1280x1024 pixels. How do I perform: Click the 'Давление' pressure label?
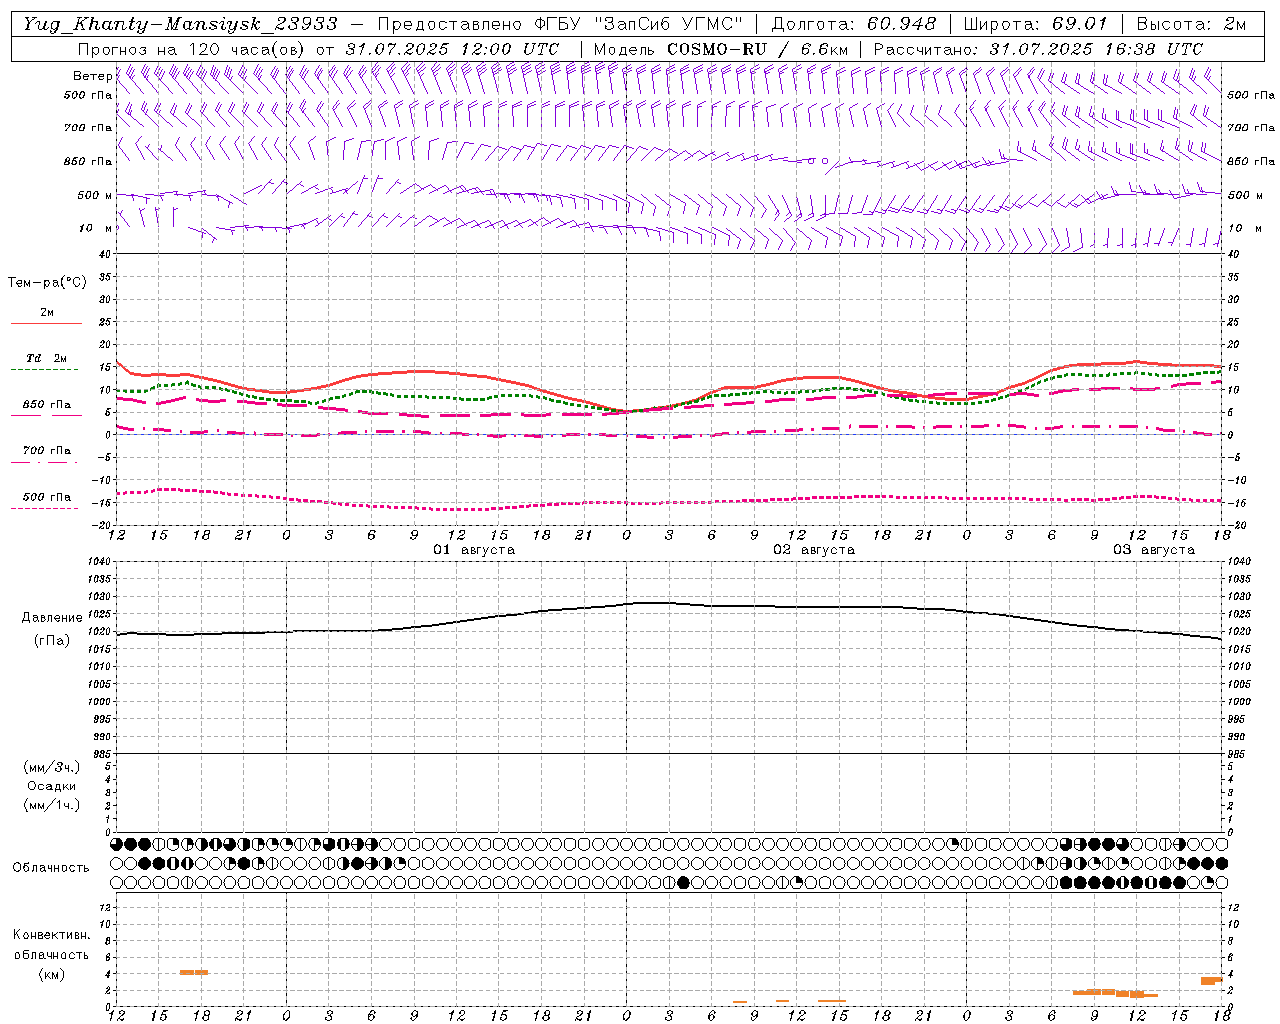coord(52,618)
